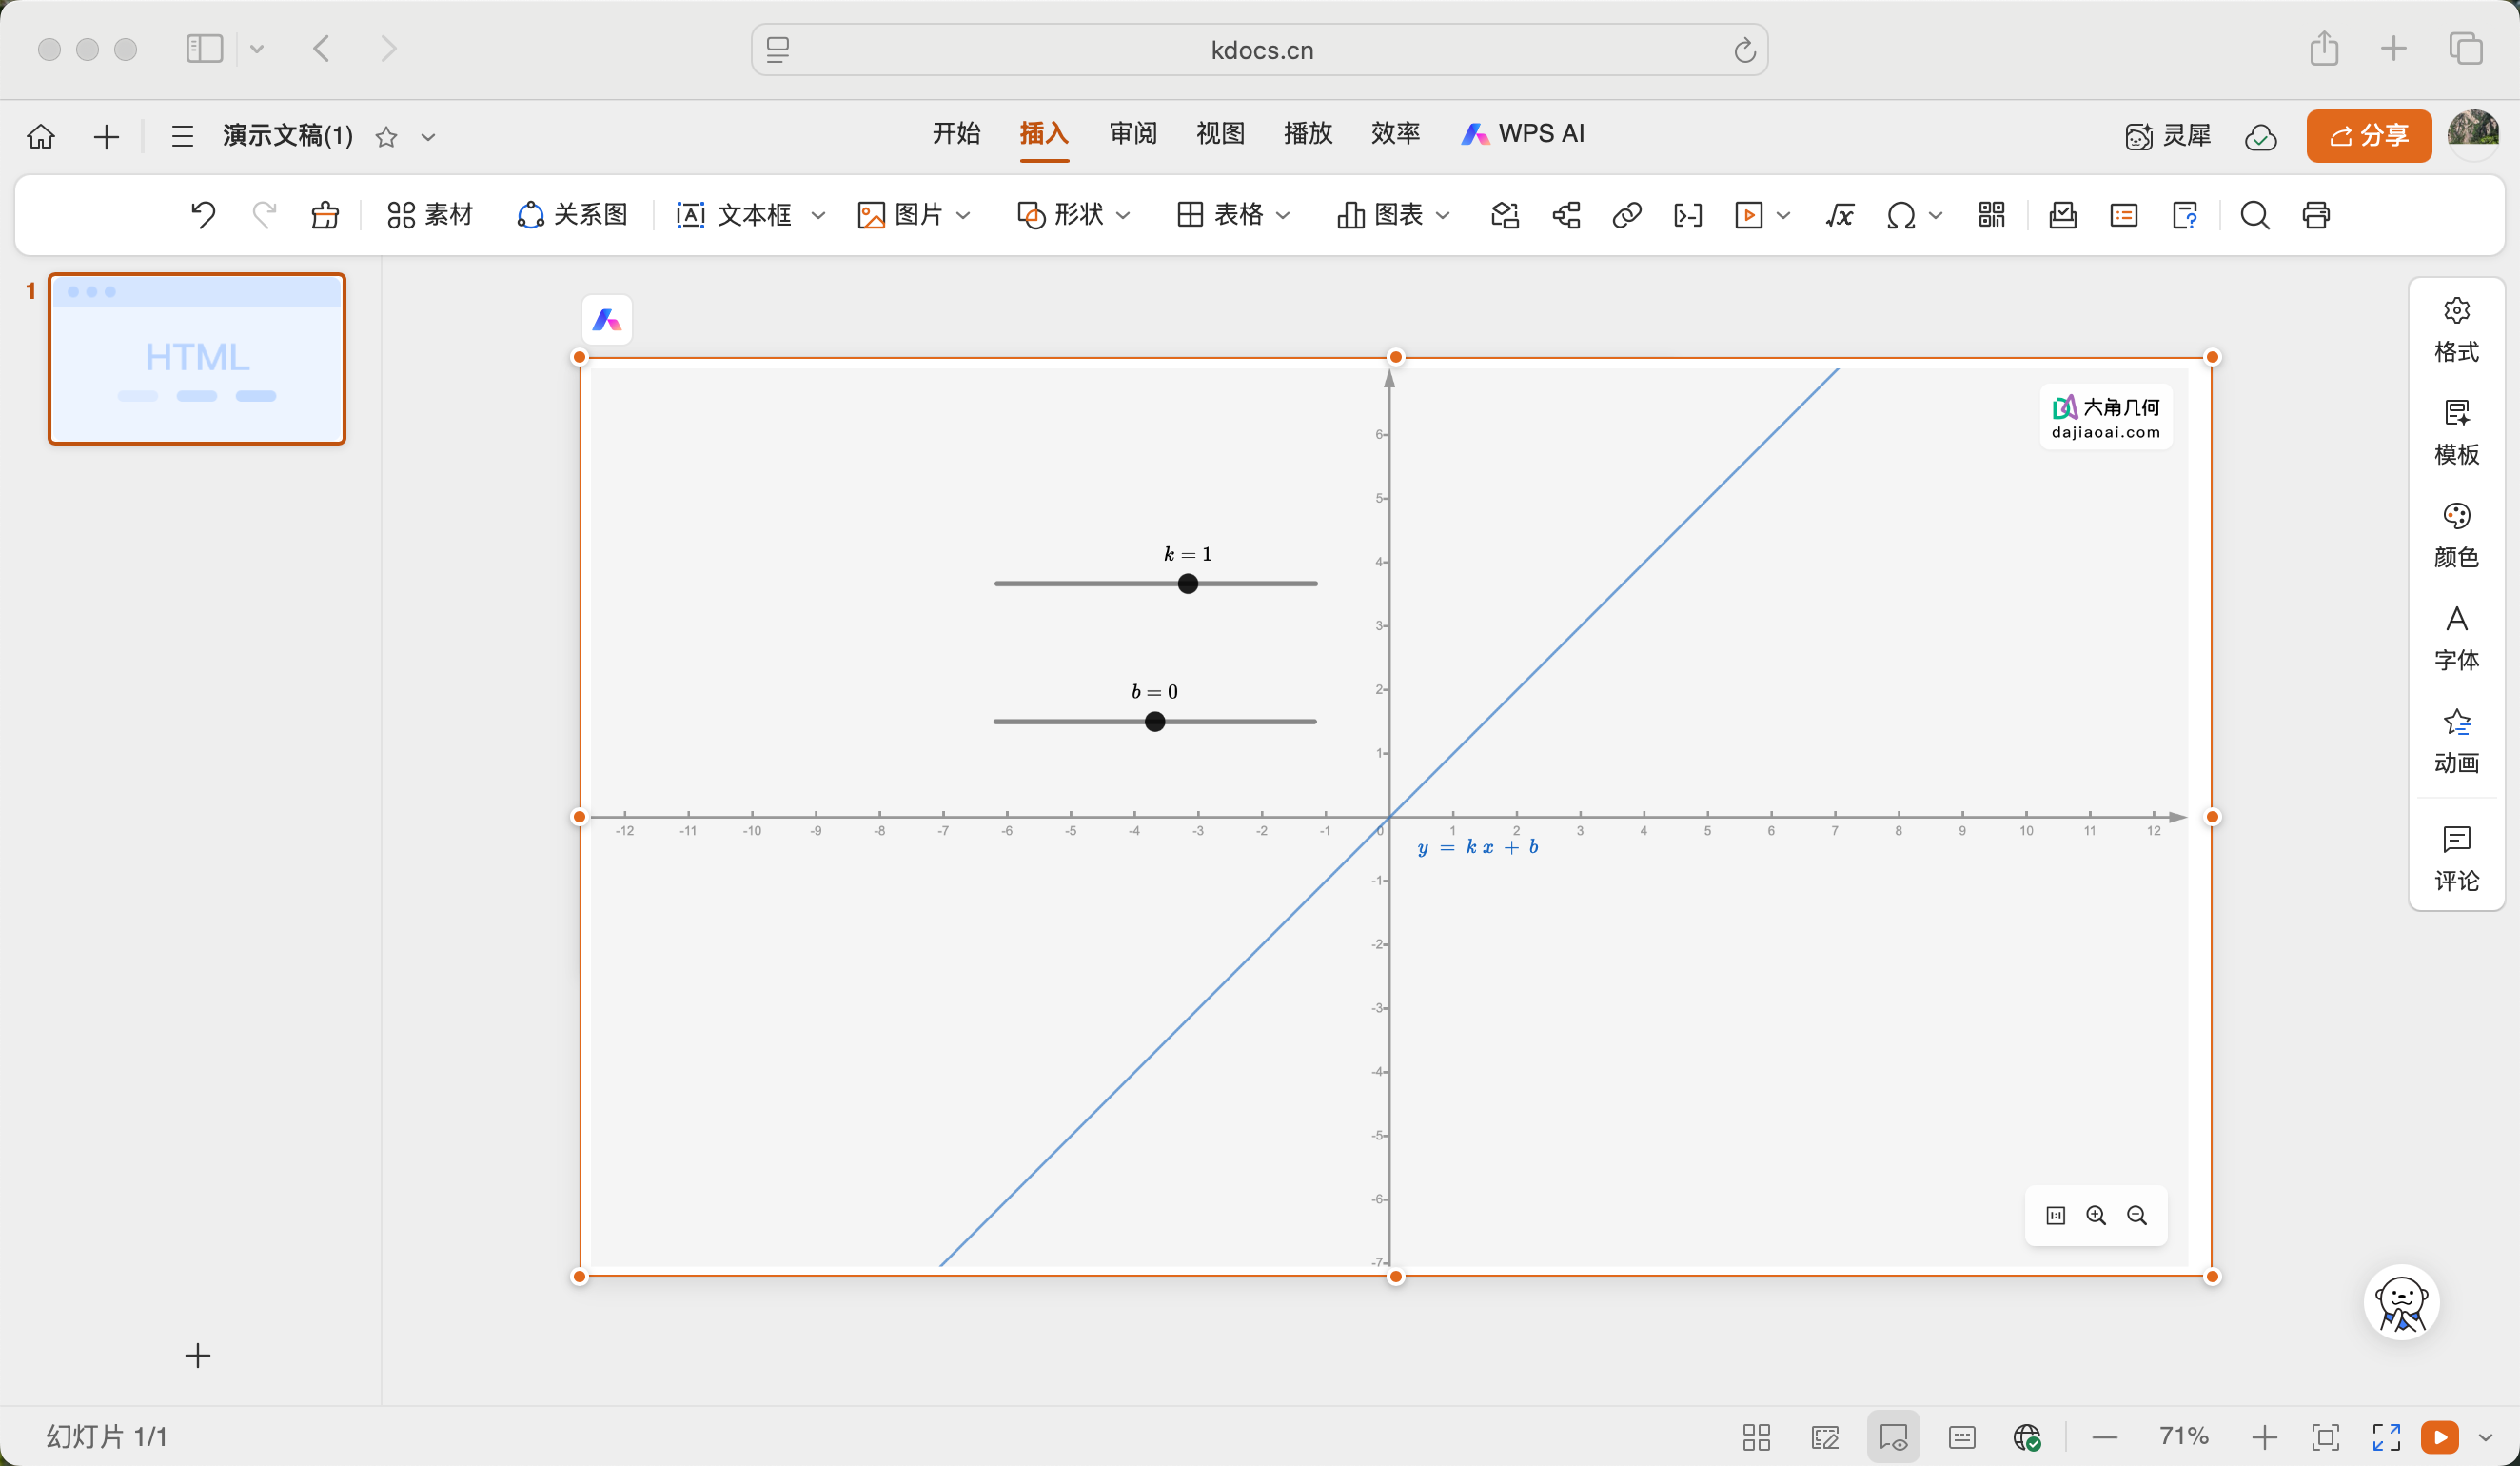Switch to slide sorter grid view

coord(1756,1437)
